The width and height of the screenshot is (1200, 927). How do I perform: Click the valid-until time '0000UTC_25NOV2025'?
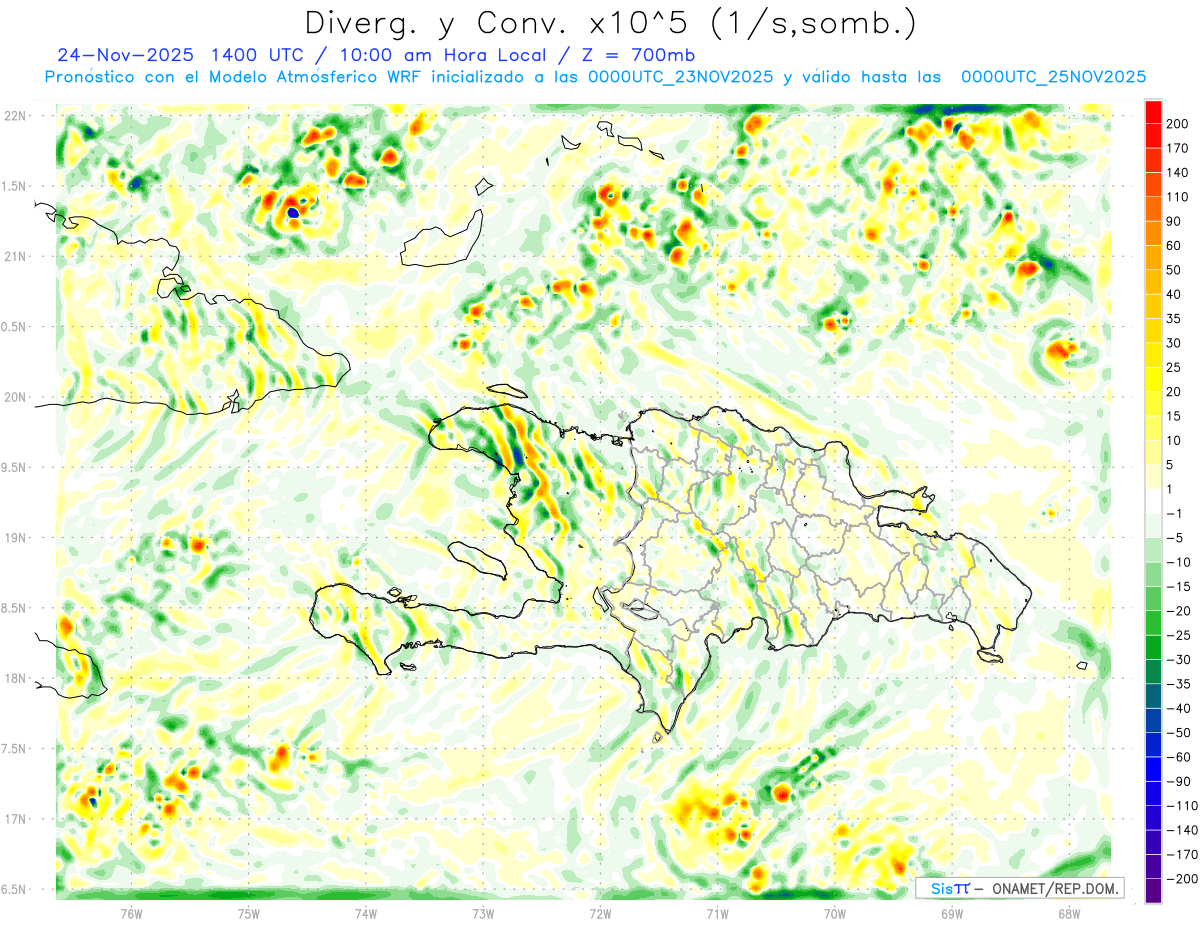click(1052, 77)
